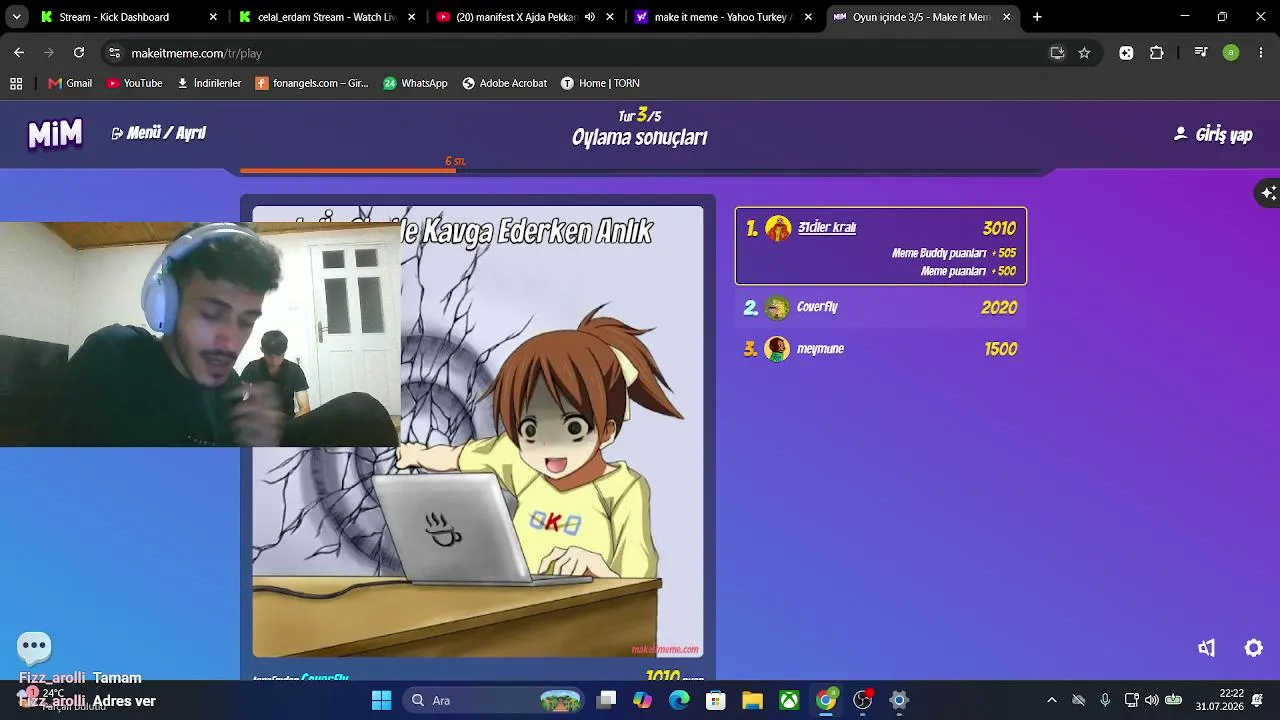The height and width of the screenshot is (720, 1280).
Task: Expand the tab search dropdown
Action: tap(16, 17)
